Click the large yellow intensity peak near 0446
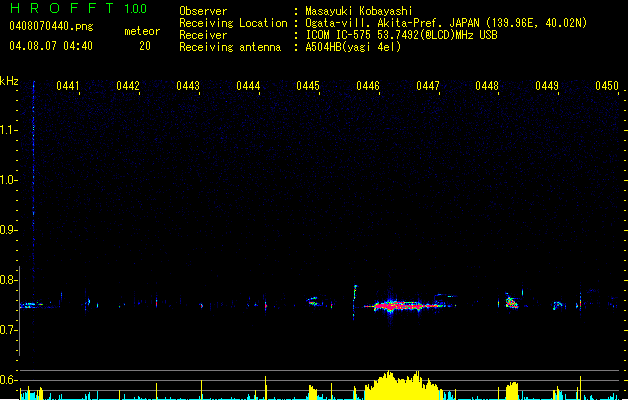 click(x=401, y=386)
